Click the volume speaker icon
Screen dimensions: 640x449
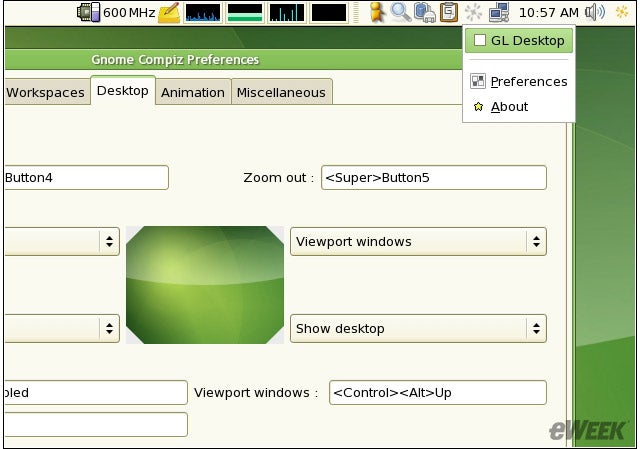(x=596, y=12)
